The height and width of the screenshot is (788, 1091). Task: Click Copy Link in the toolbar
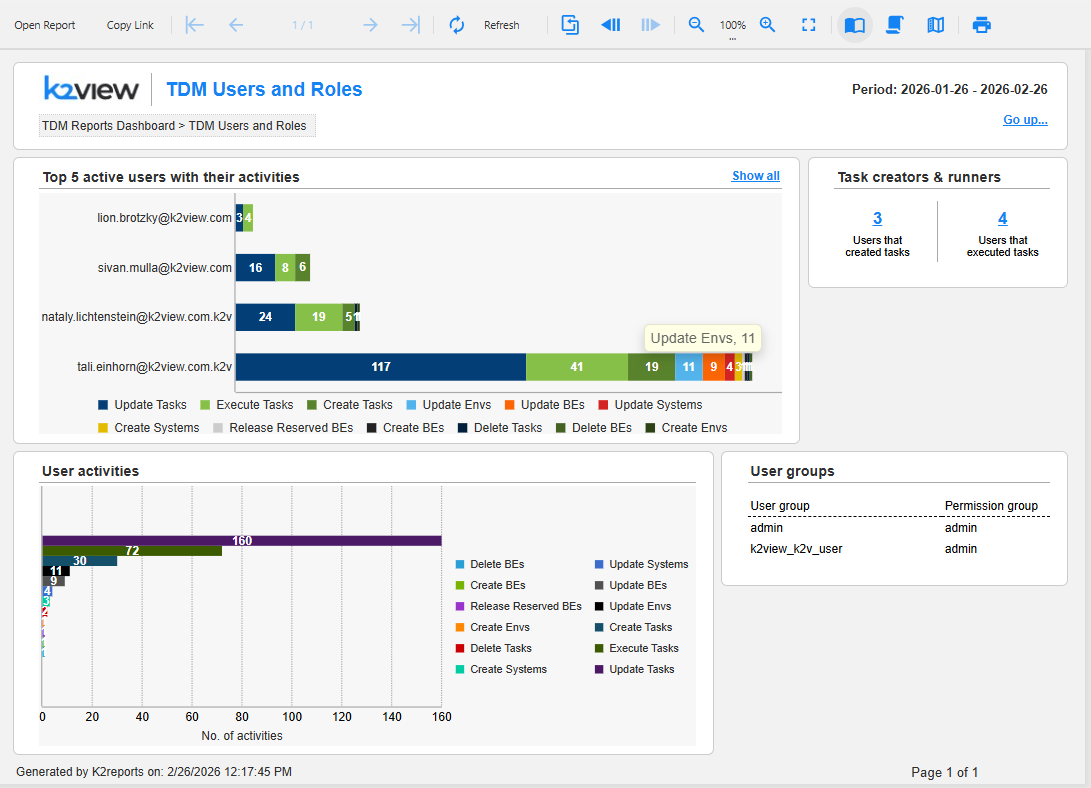point(130,25)
